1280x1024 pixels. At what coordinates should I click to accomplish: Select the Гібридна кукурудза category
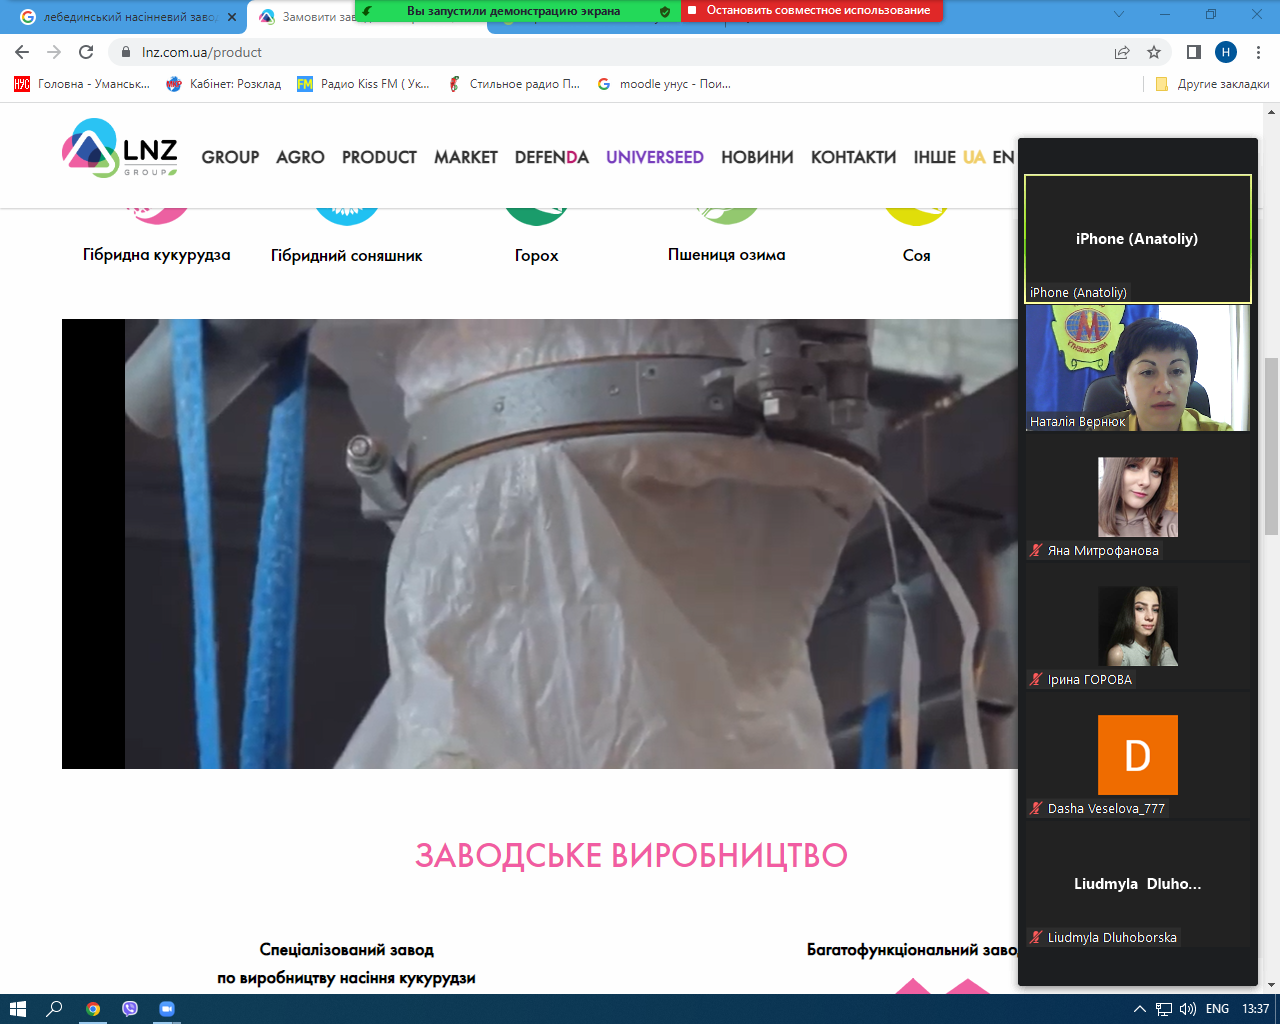[x=157, y=255]
